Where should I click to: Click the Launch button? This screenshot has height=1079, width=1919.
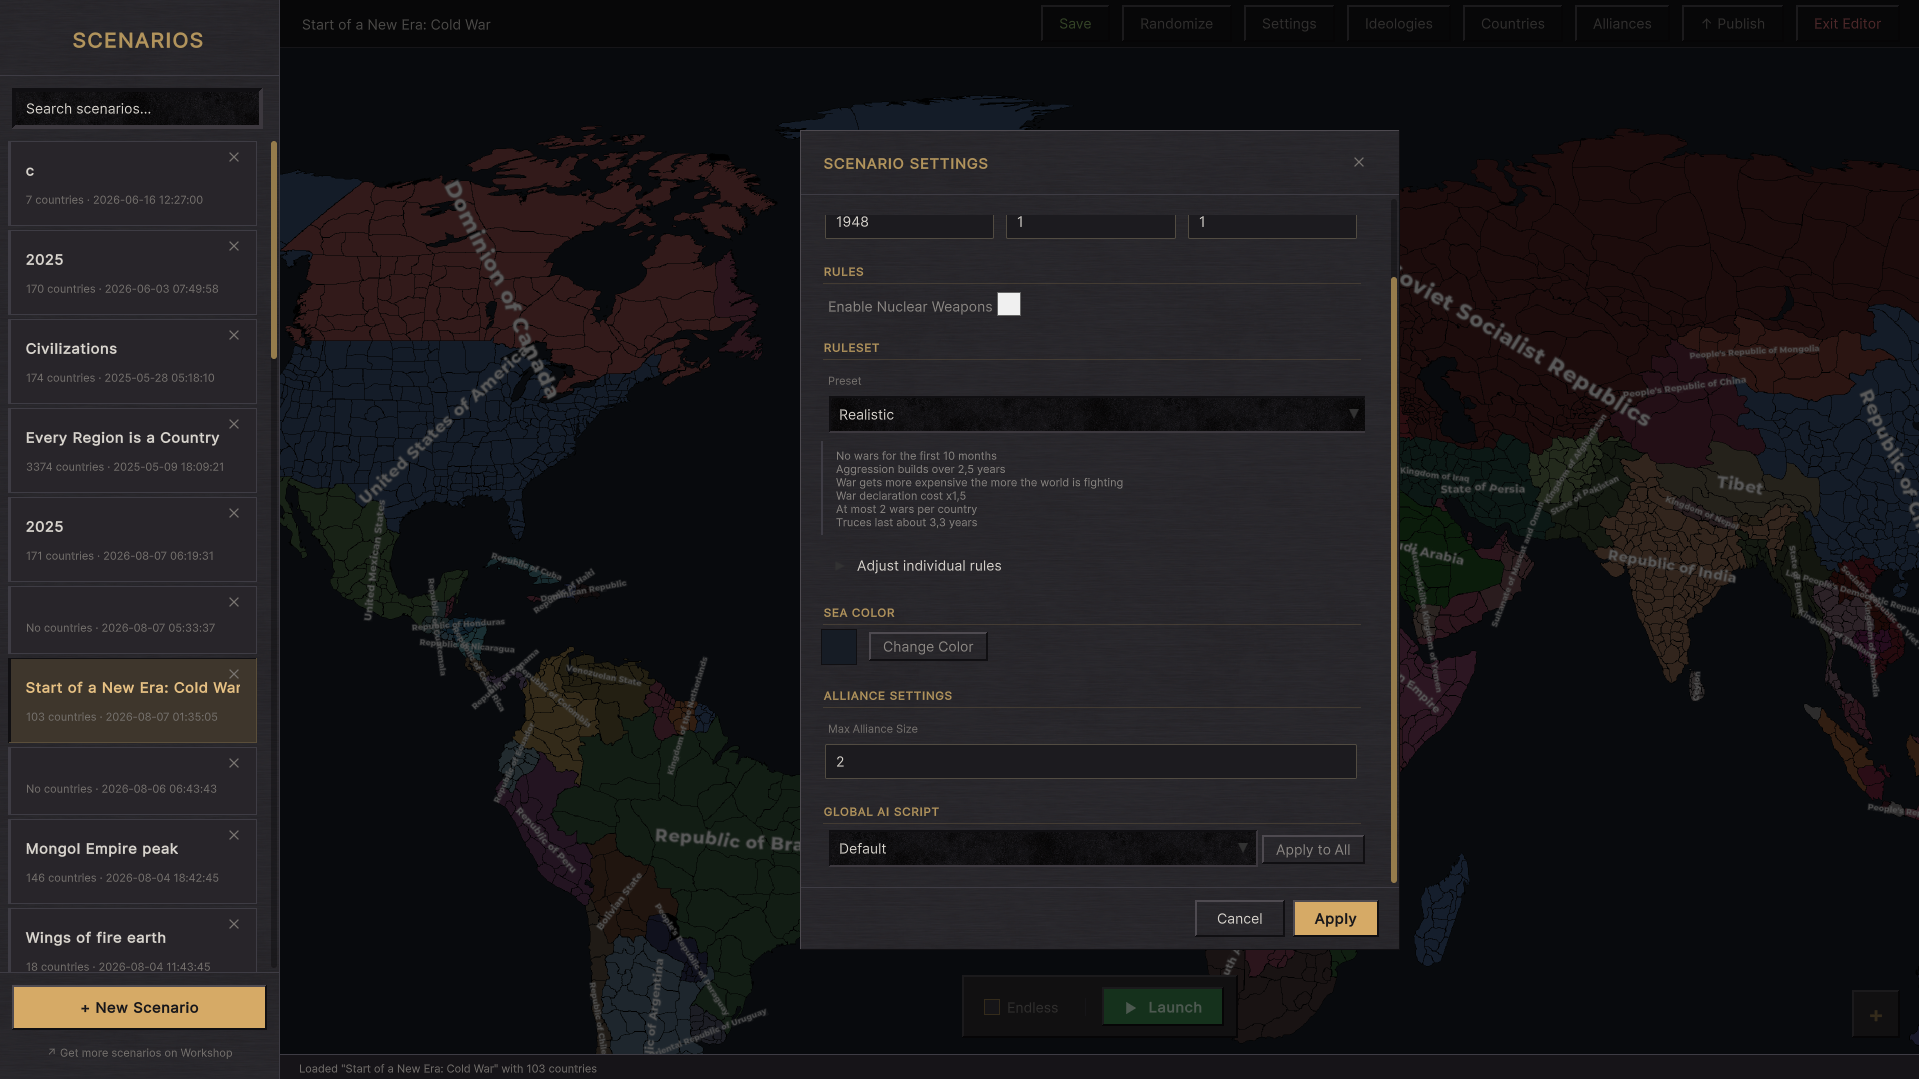pos(1162,1007)
